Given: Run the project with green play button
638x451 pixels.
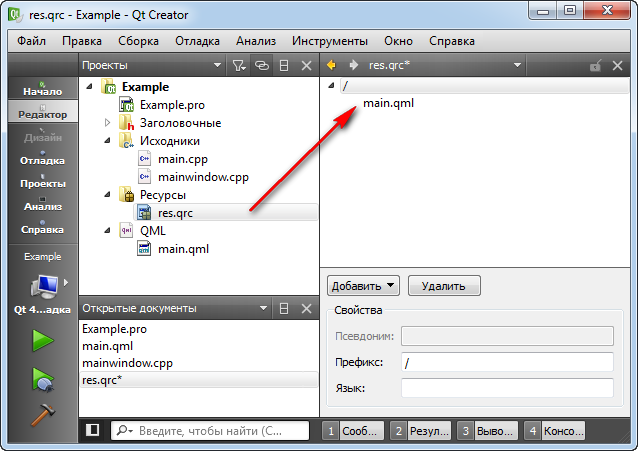Looking at the screenshot, I should [x=43, y=341].
